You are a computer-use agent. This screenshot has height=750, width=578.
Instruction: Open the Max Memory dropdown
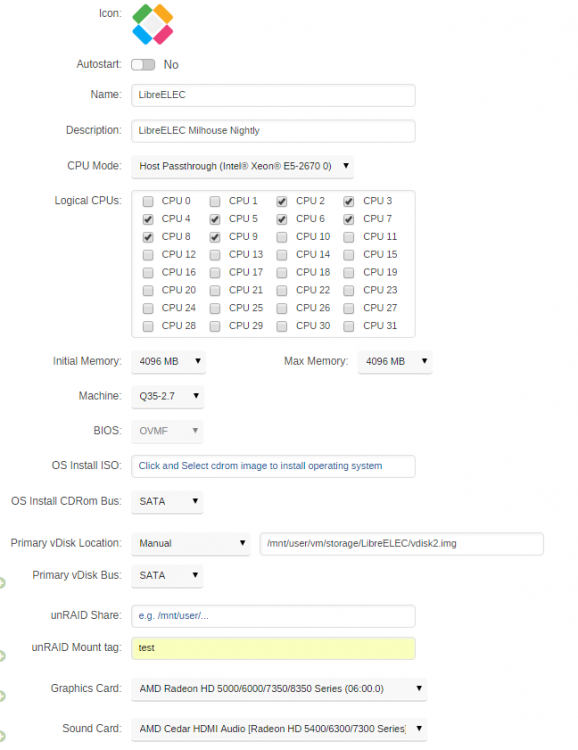coord(395,362)
